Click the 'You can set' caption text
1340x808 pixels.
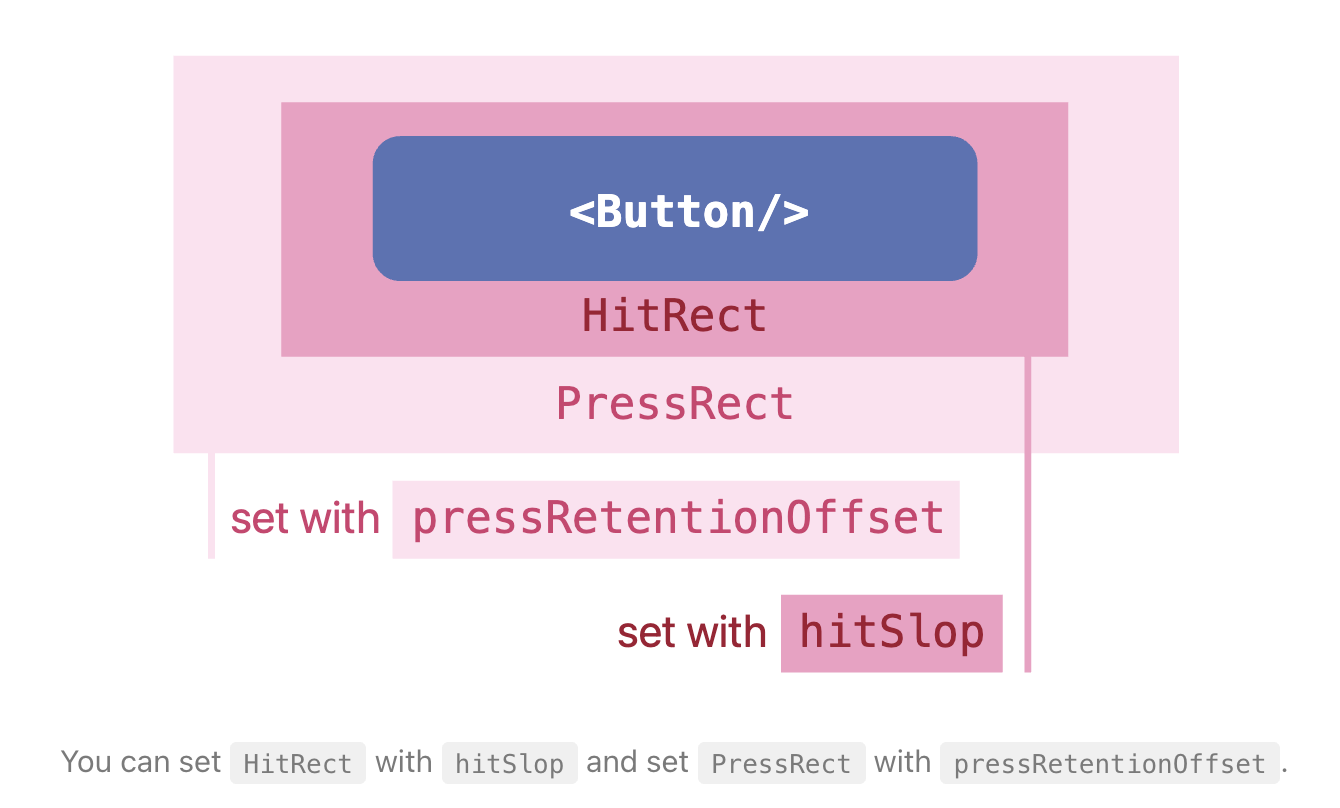[141, 762]
